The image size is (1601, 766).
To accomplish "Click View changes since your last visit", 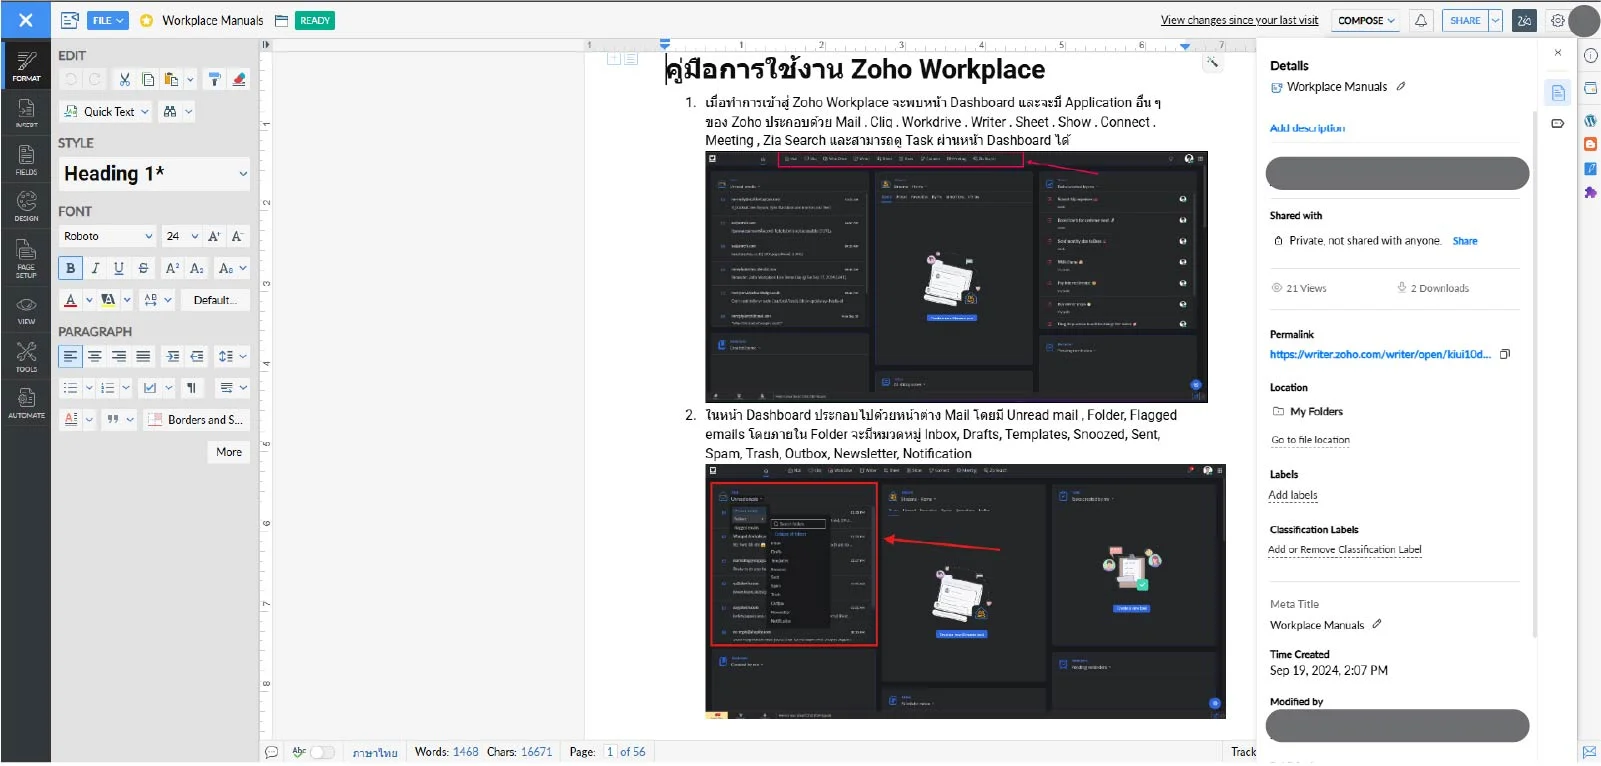I will [x=1239, y=20].
